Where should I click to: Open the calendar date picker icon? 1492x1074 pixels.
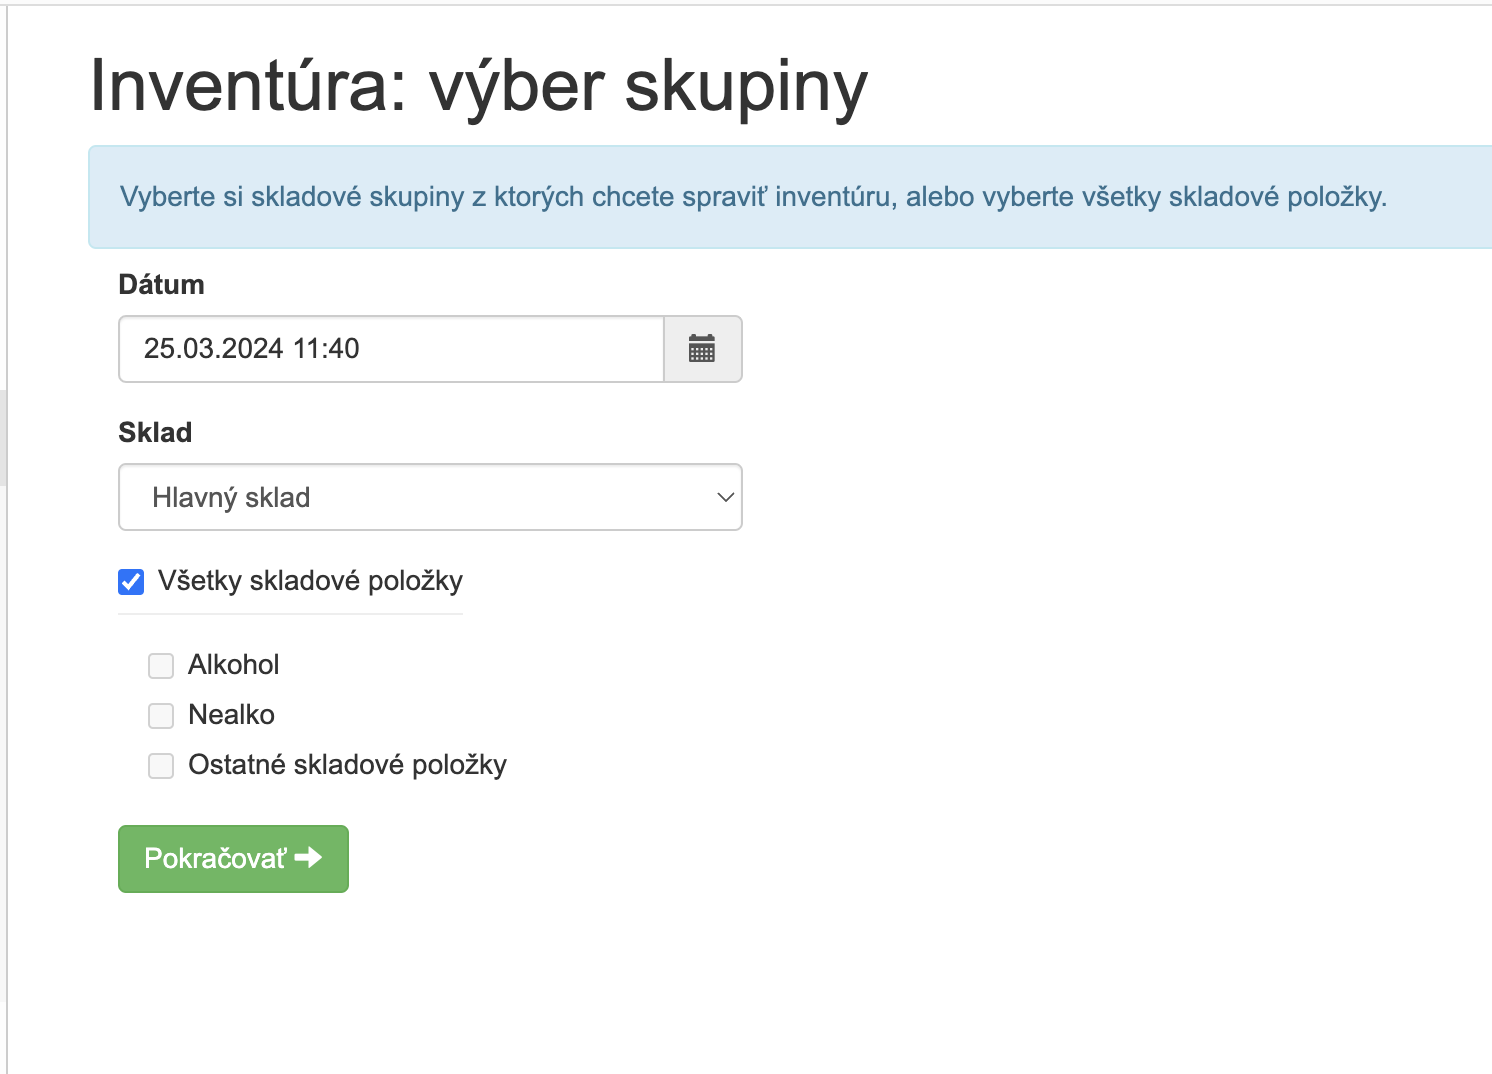pos(702,349)
